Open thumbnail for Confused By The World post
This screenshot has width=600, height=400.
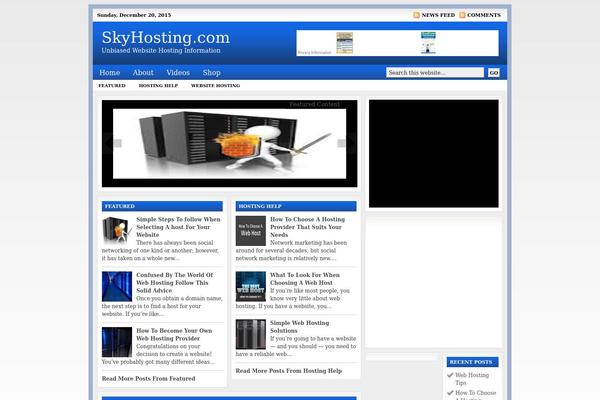click(117, 286)
